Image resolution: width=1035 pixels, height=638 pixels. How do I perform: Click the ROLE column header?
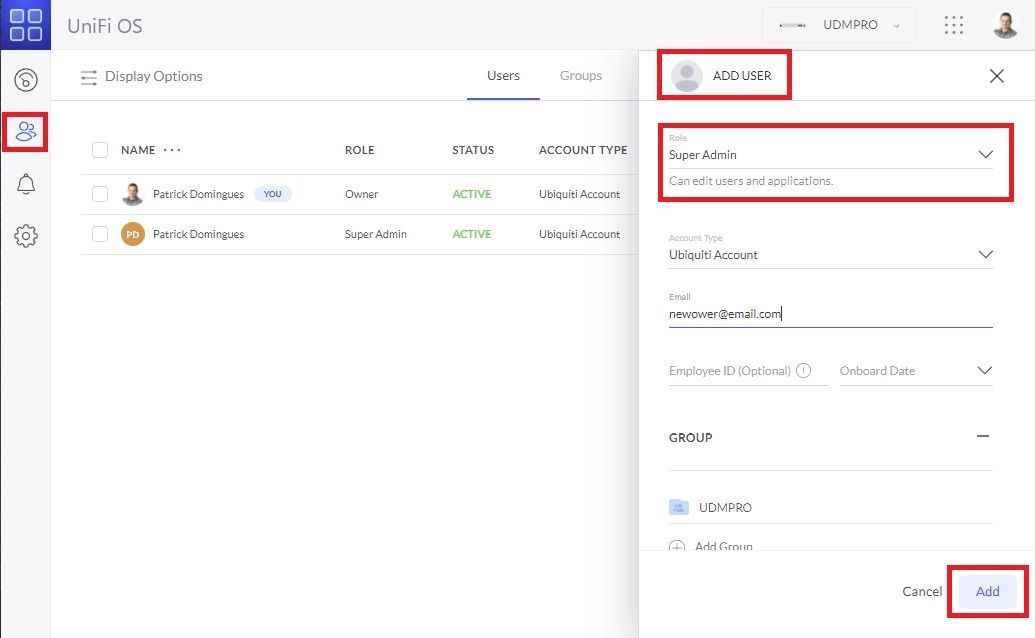pyautogui.click(x=359, y=150)
